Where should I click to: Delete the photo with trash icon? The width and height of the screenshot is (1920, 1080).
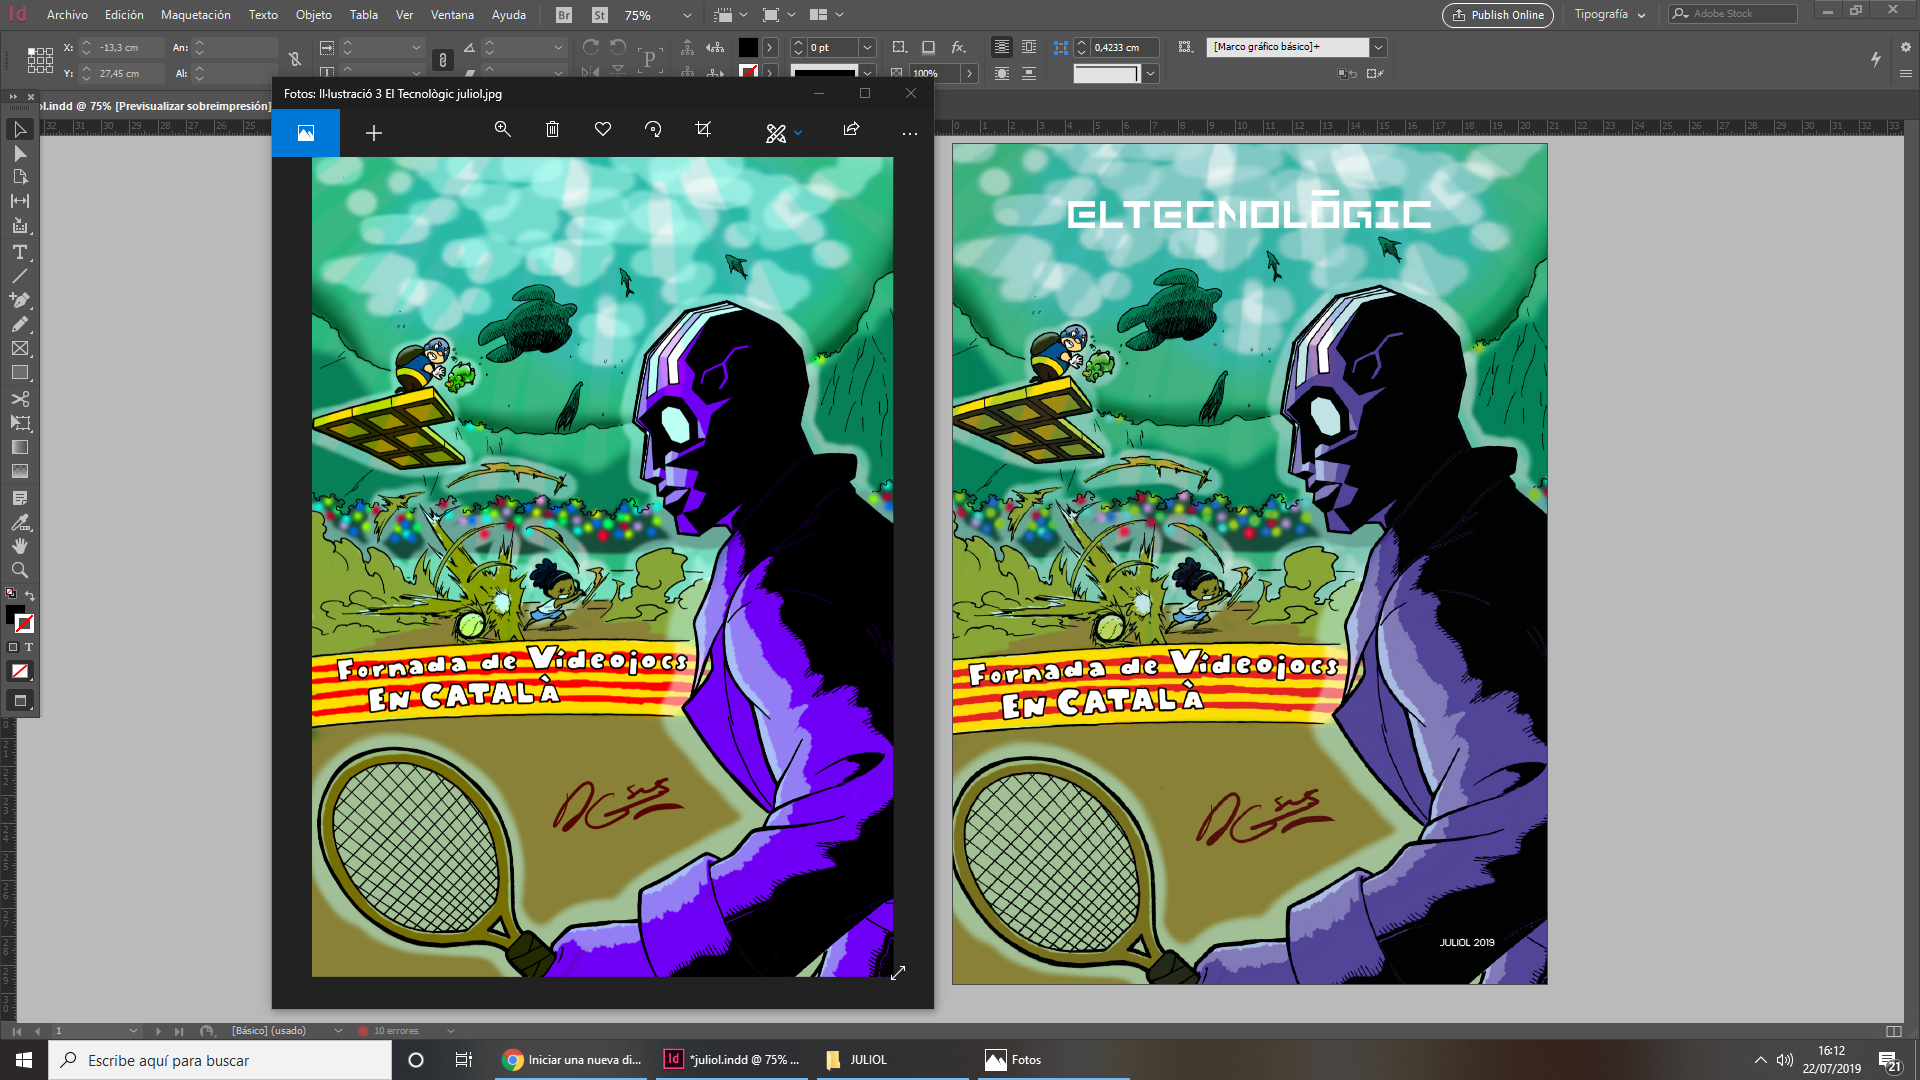click(x=552, y=130)
